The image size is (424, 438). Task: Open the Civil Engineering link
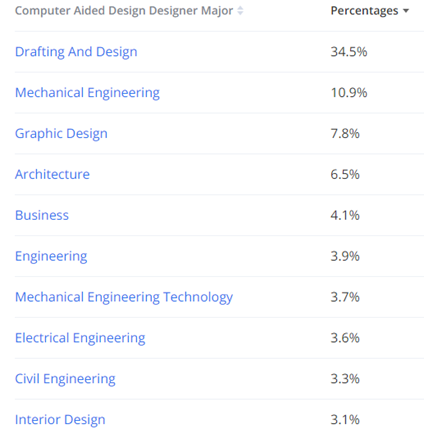(65, 379)
